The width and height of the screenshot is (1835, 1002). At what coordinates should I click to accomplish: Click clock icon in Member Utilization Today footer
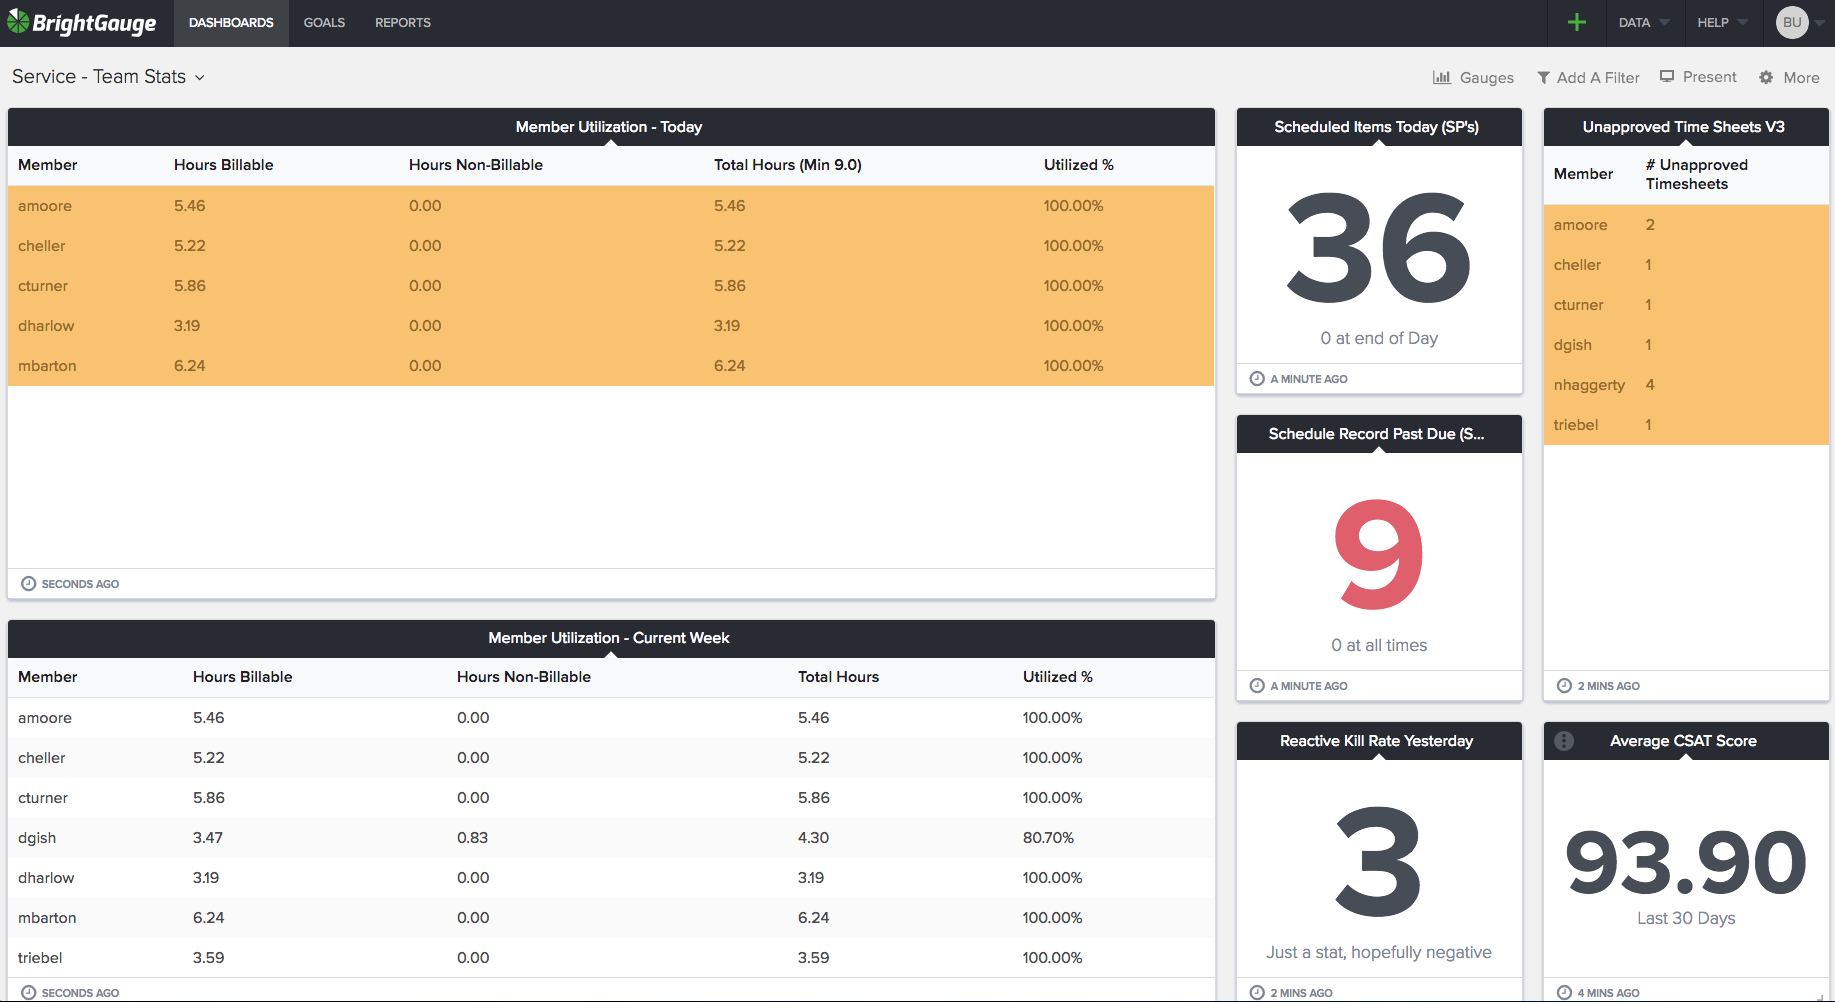click(29, 584)
